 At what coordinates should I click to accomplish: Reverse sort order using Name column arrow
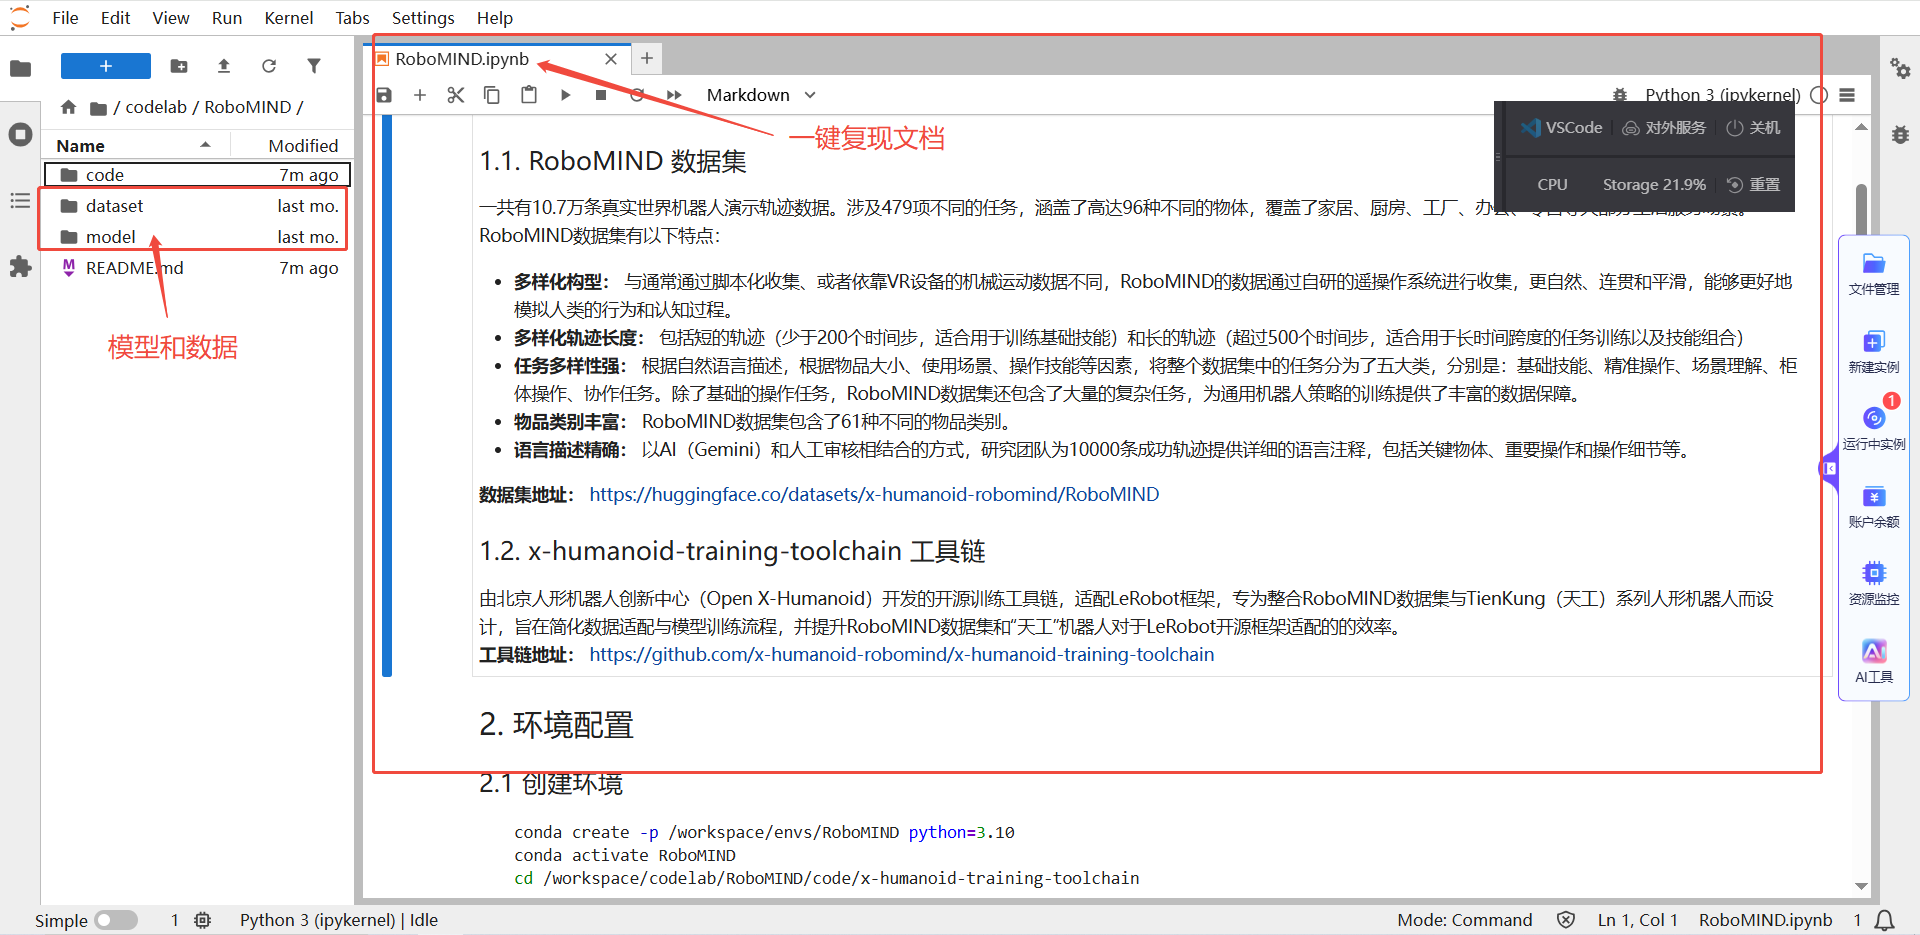pyautogui.click(x=206, y=144)
